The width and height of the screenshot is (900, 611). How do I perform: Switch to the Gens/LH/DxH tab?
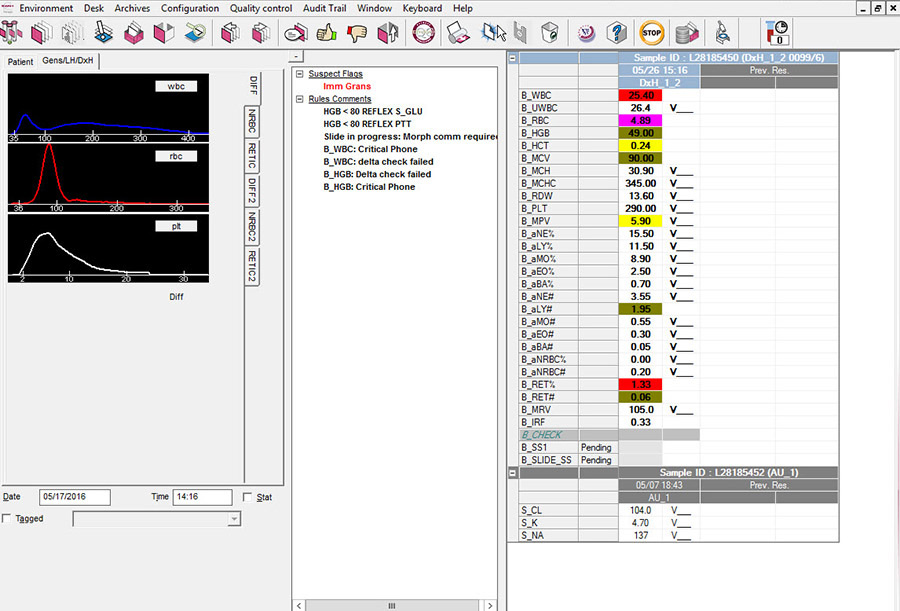[x=68, y=60]
